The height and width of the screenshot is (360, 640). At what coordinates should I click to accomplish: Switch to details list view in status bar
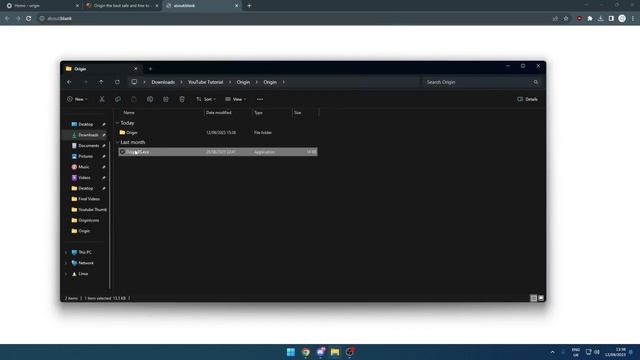533,298
